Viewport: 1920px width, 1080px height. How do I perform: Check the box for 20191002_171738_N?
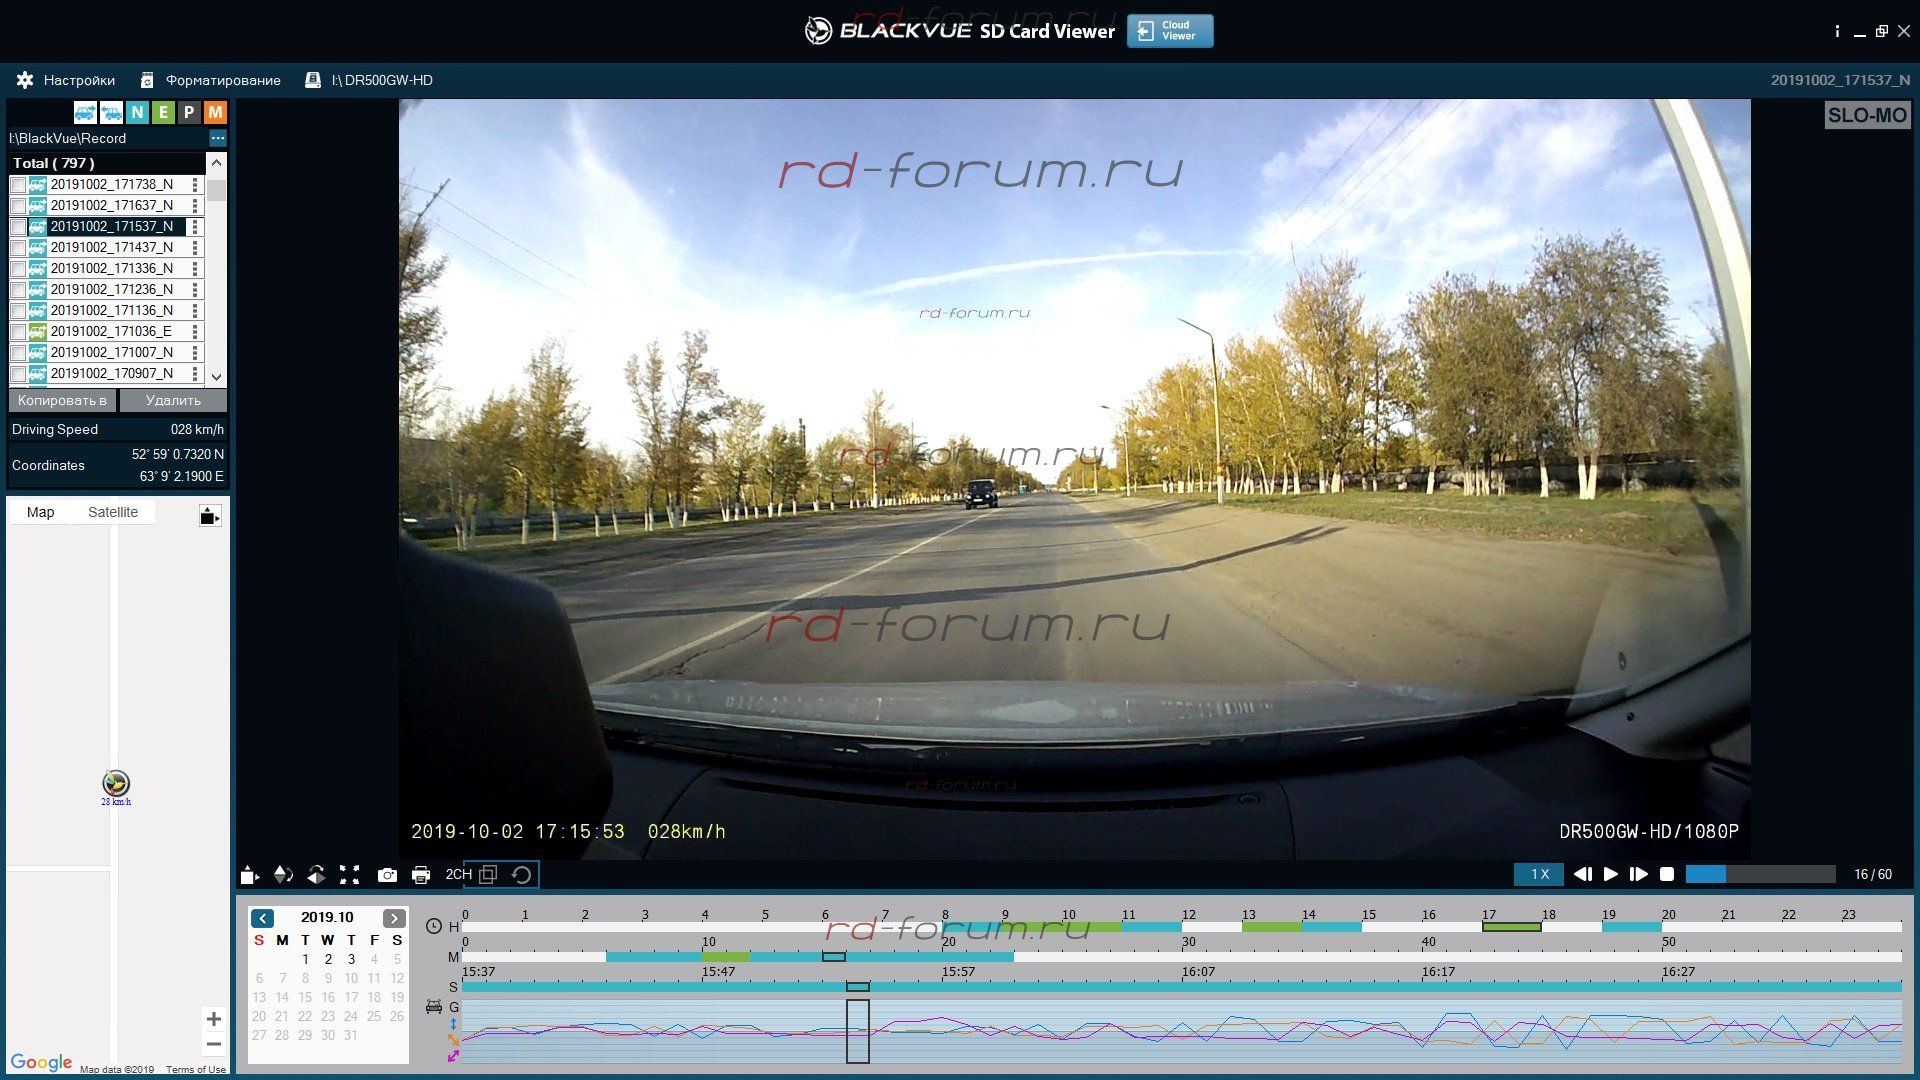pos(18,185)
